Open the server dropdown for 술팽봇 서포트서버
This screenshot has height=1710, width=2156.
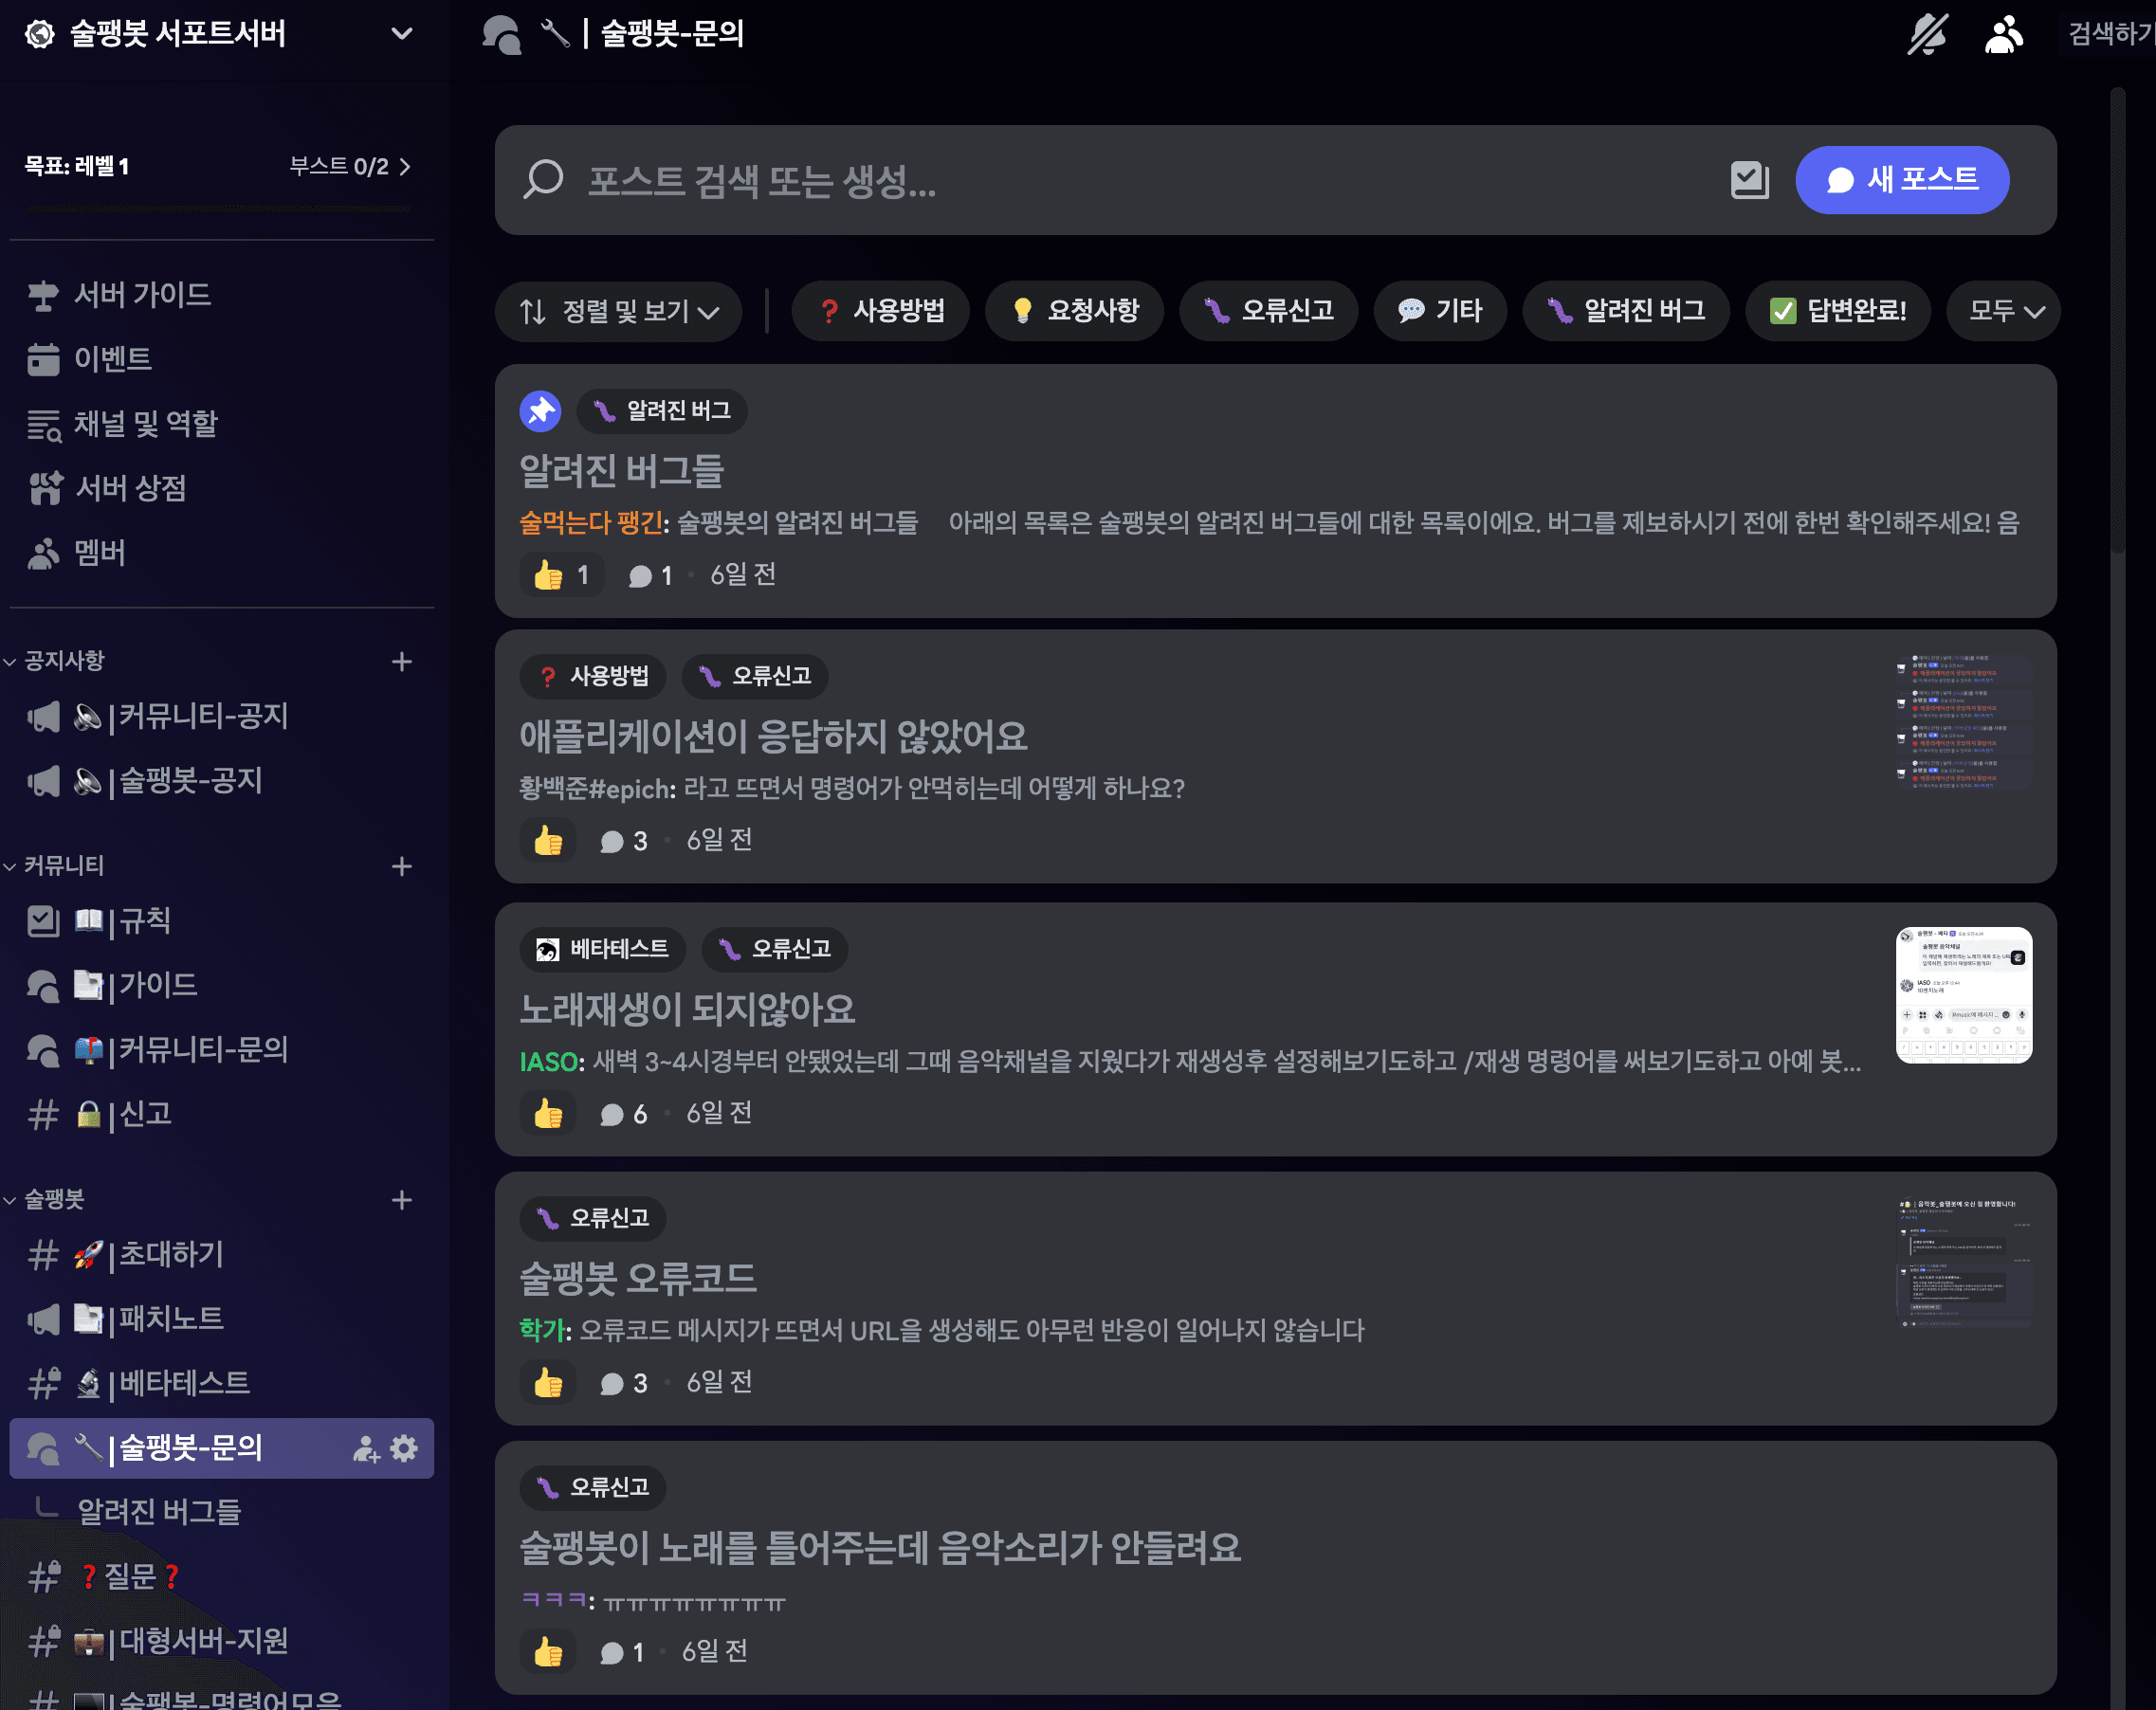(x=401, y=34)
